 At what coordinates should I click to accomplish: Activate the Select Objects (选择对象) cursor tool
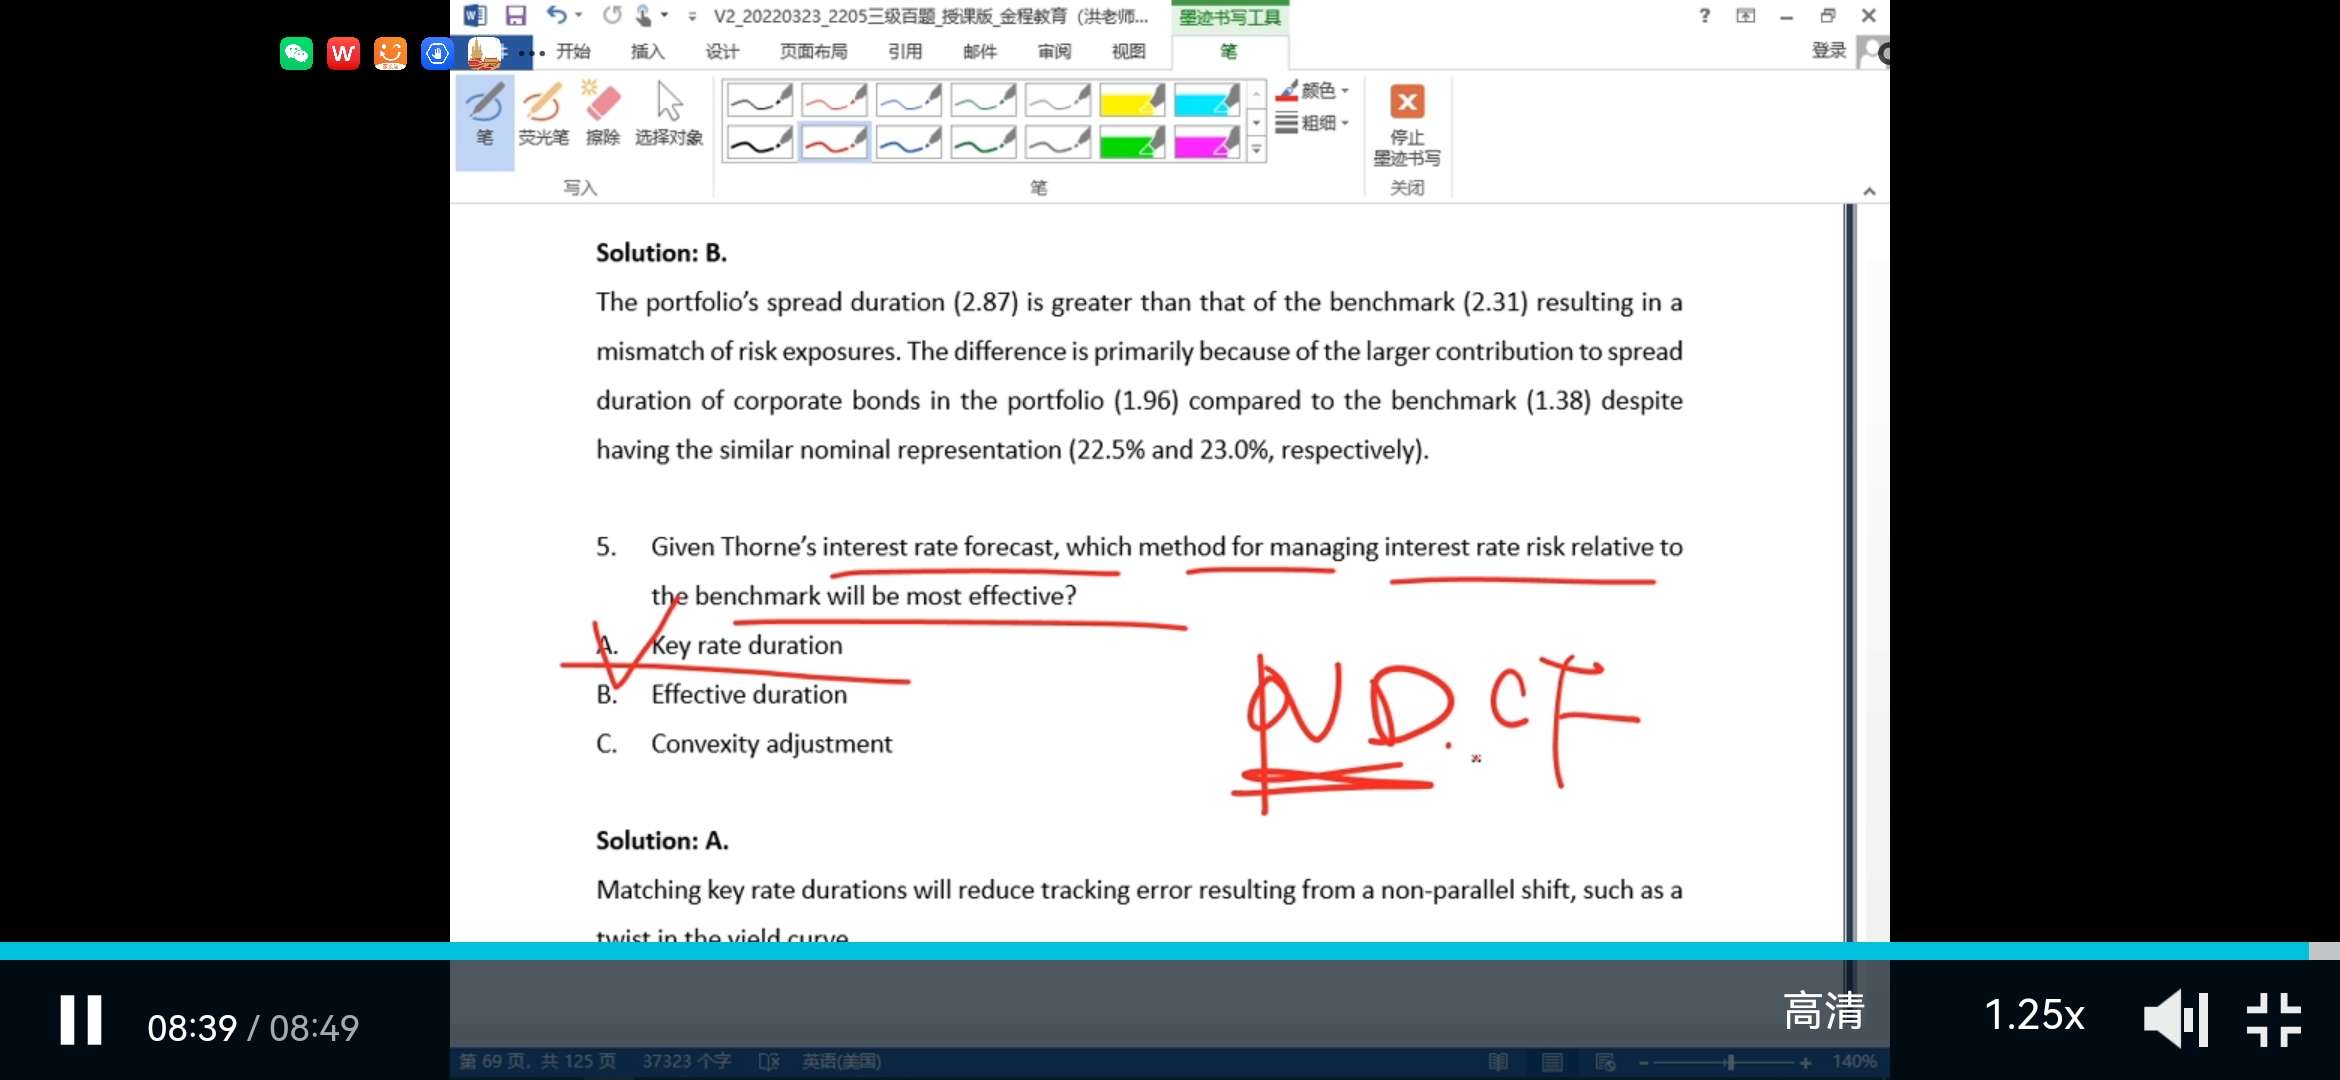(669, 115)
